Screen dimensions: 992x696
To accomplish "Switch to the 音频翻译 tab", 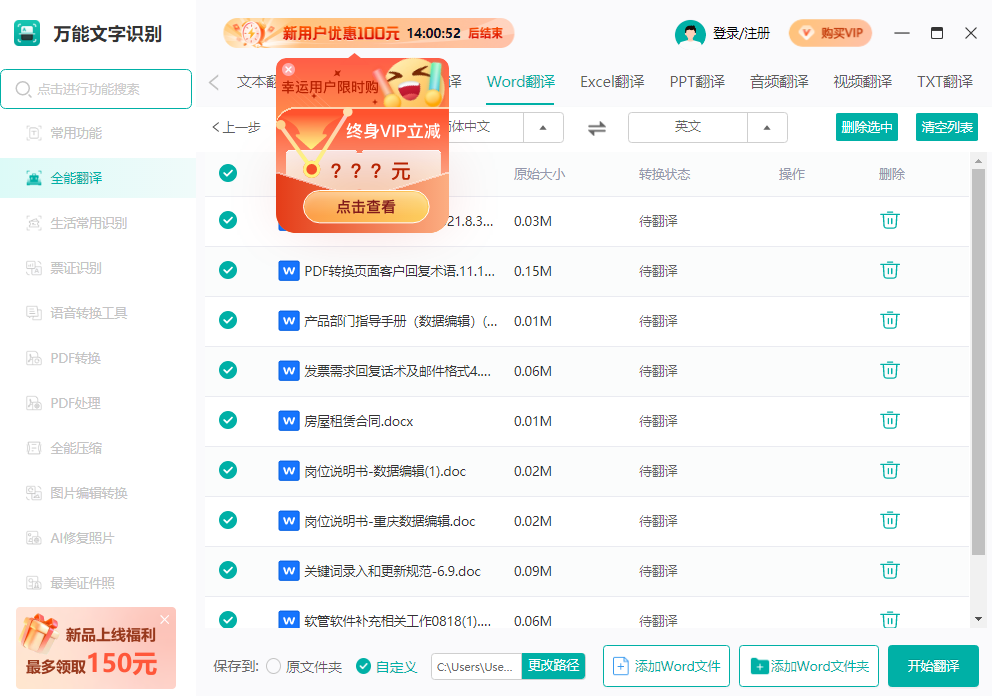I will coord(779,82).
